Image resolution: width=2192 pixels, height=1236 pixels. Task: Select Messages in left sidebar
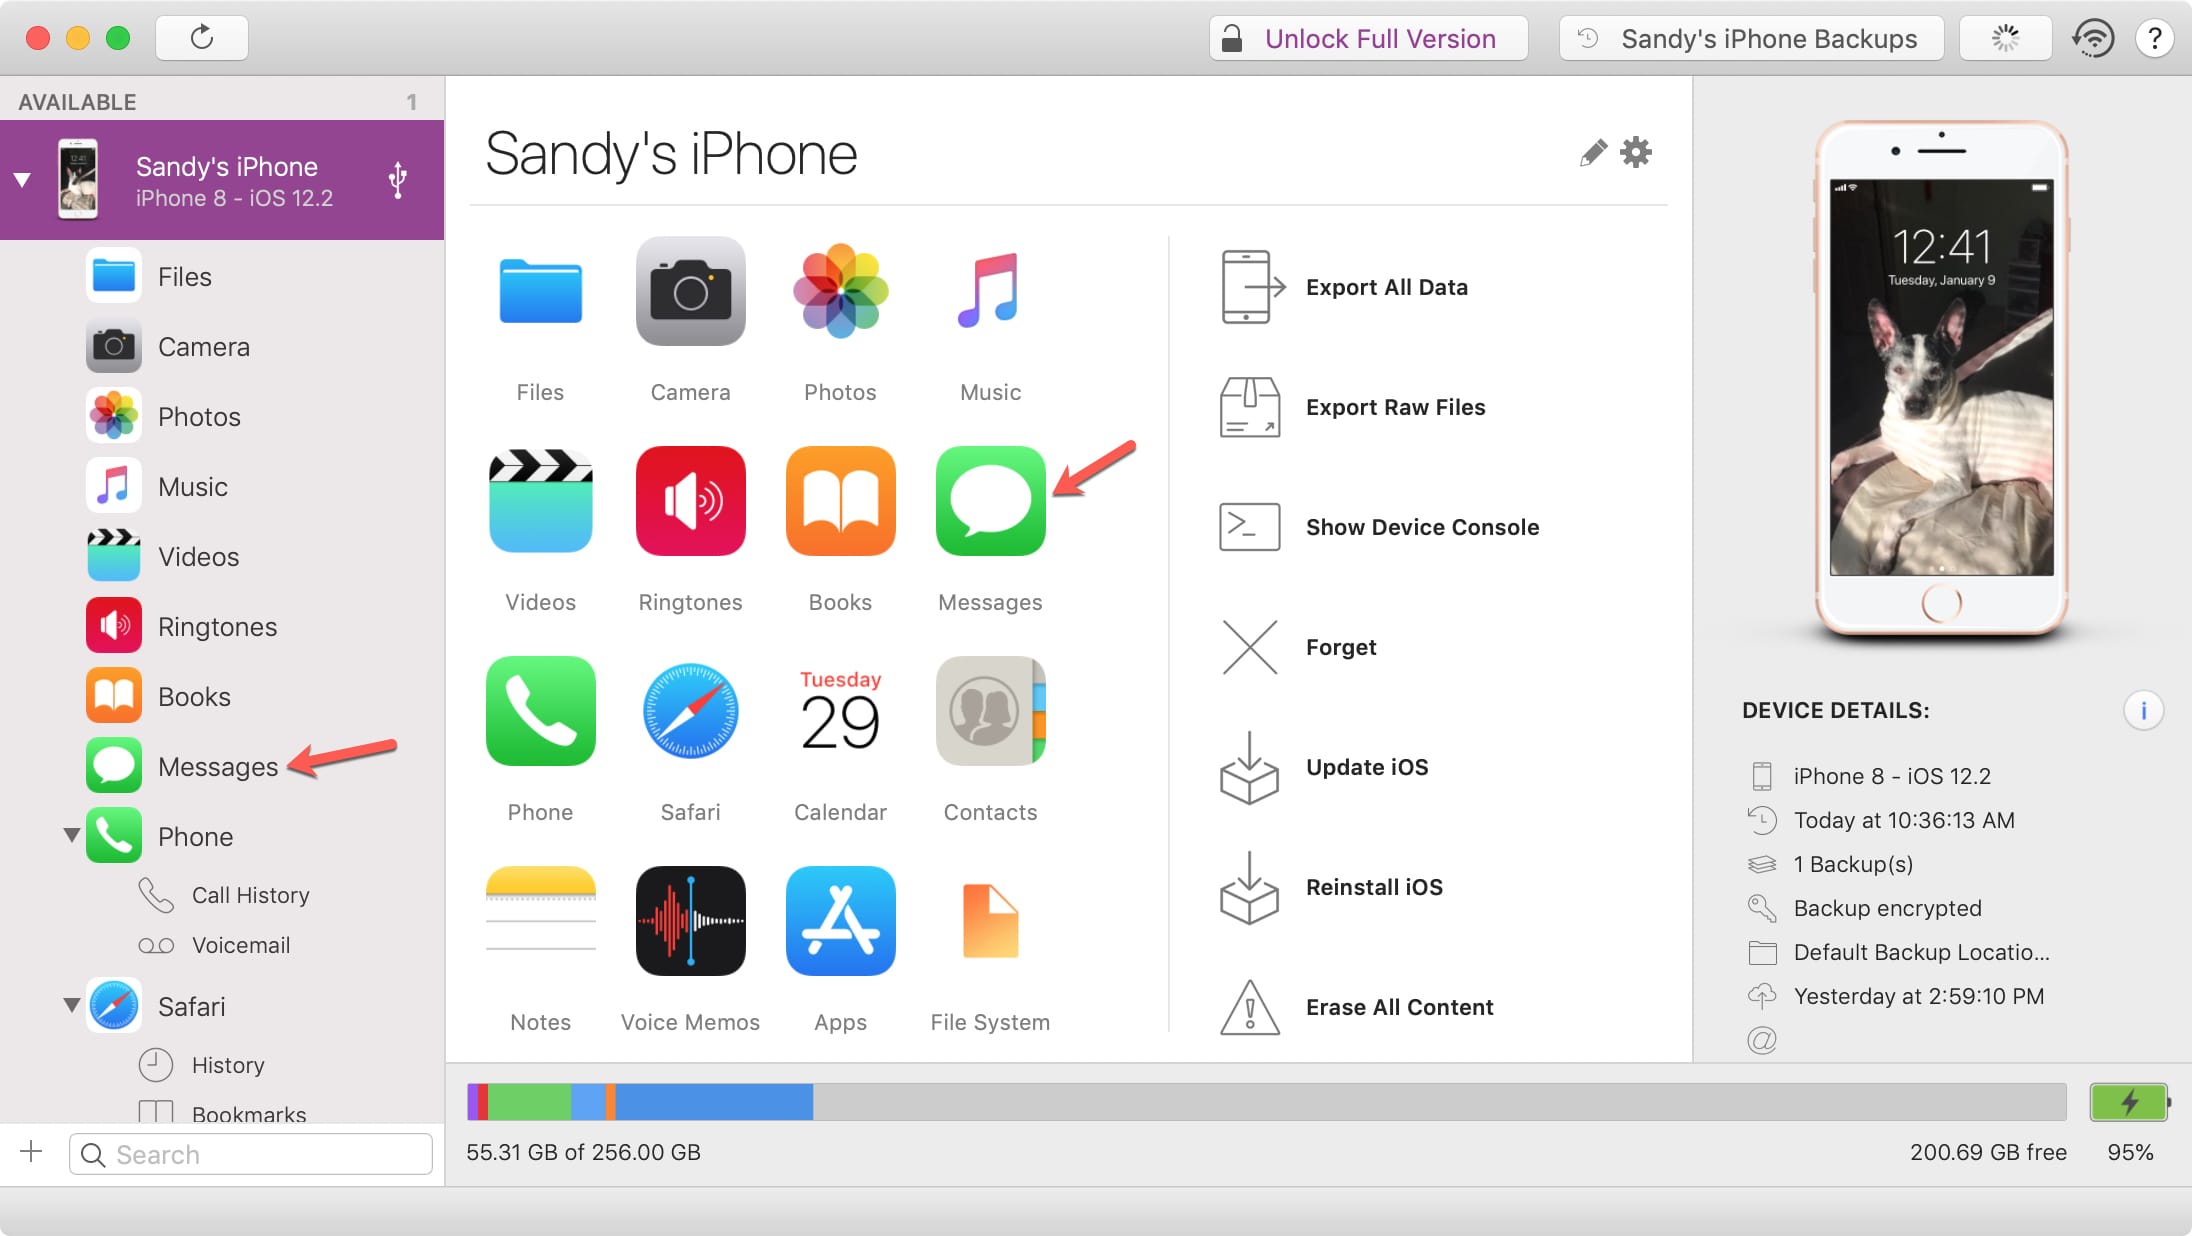[217, 768]
